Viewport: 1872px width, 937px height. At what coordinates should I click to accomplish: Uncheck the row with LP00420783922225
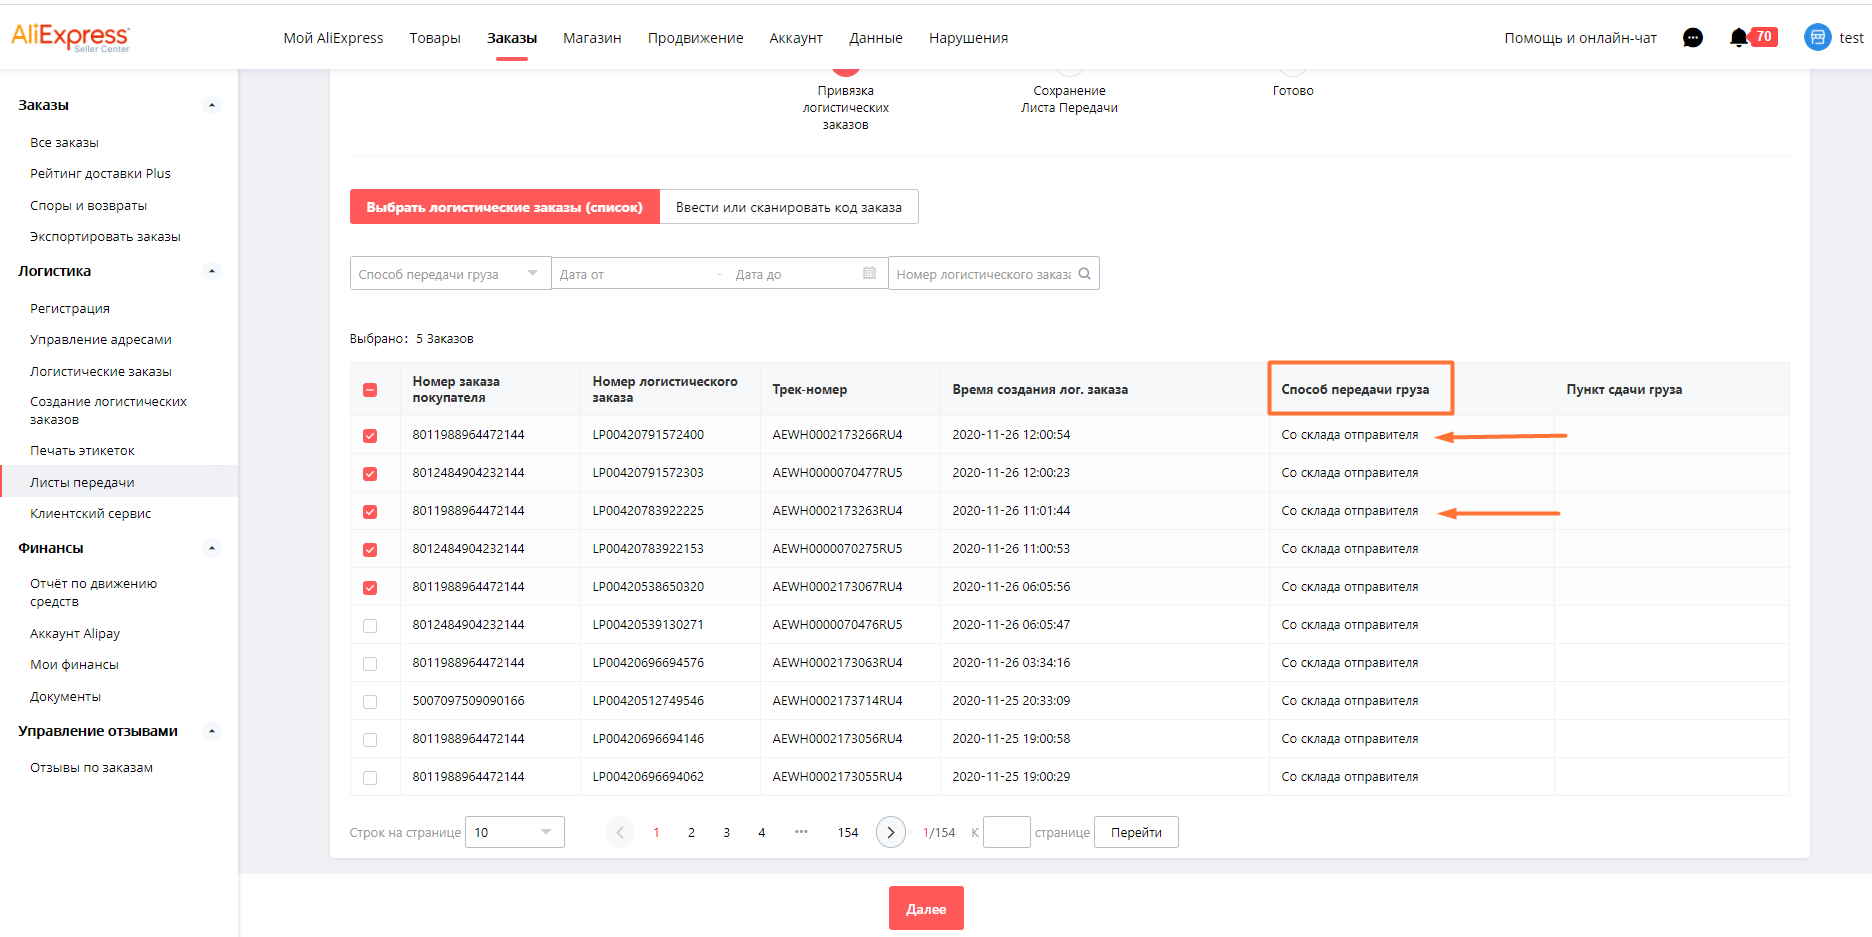coord(370,511)
